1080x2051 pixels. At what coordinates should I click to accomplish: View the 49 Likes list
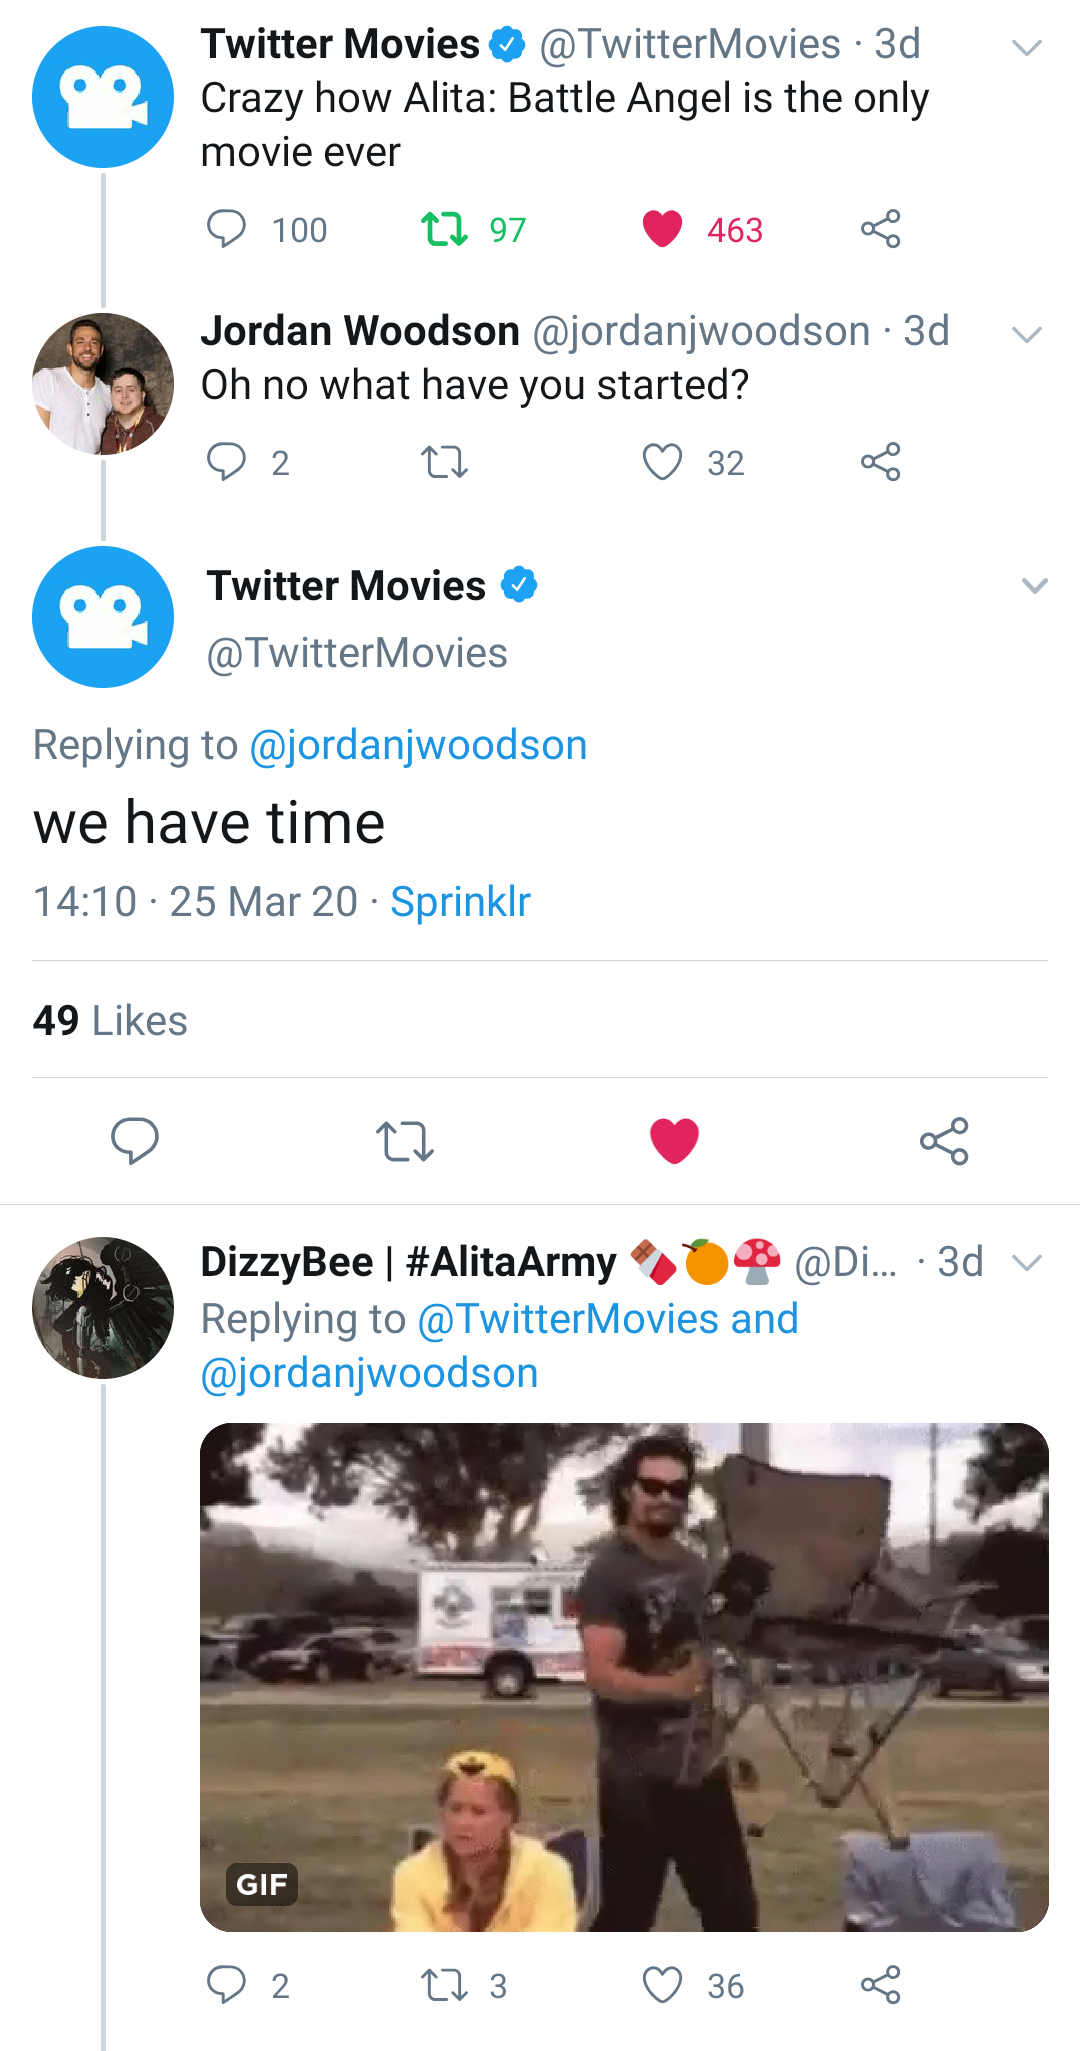click(110, 1021)
